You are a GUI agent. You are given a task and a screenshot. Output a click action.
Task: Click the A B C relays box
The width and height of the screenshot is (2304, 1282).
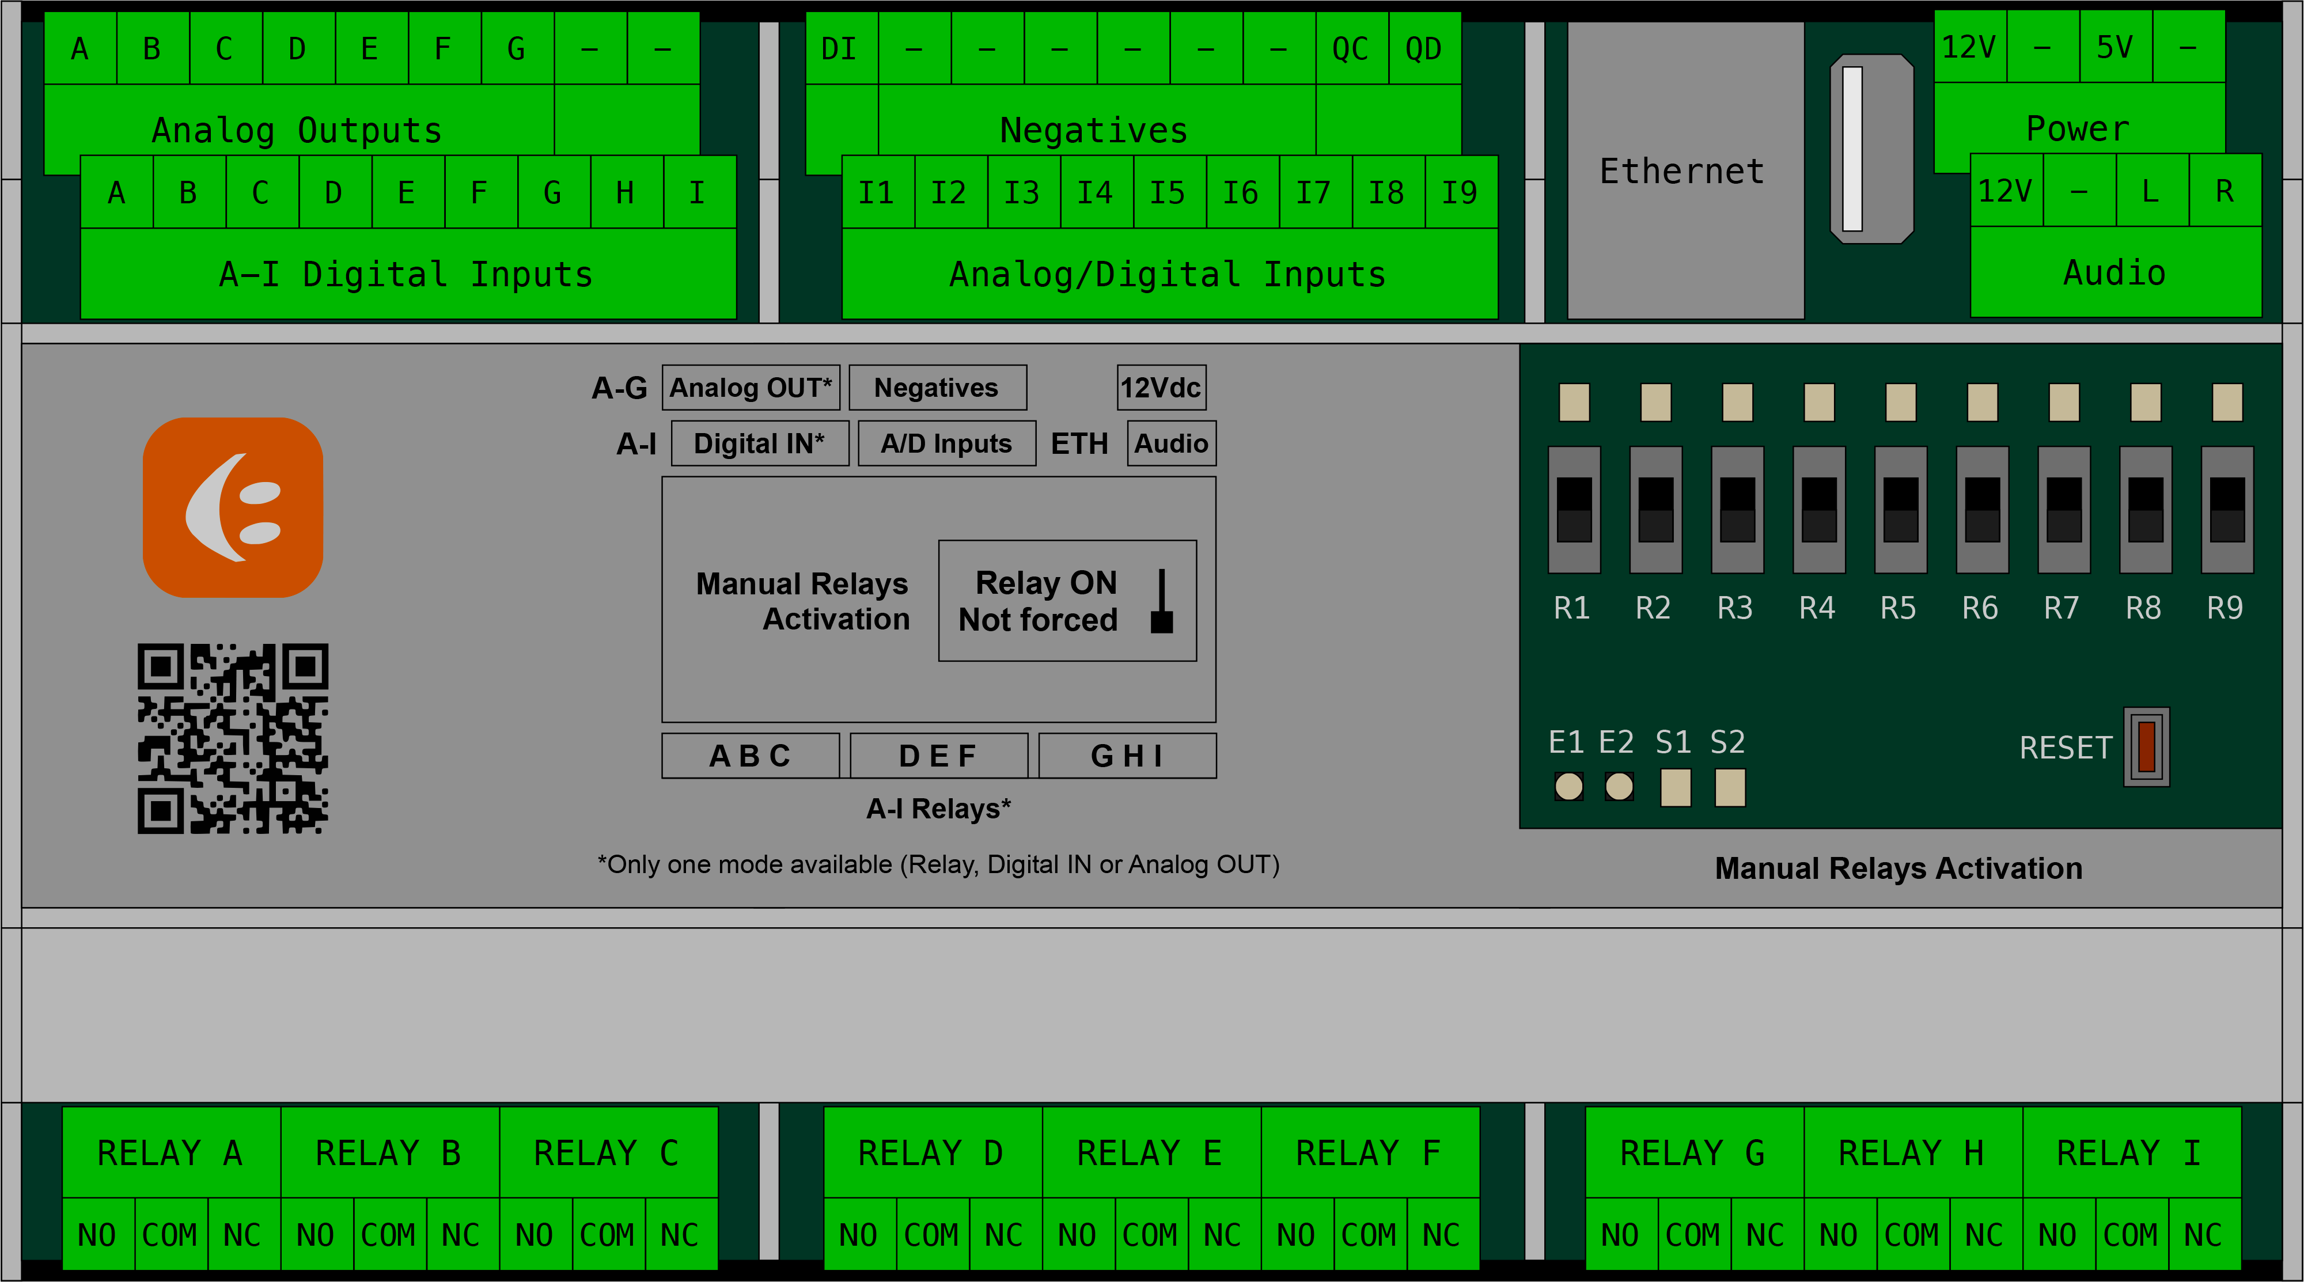pos(750,756)
